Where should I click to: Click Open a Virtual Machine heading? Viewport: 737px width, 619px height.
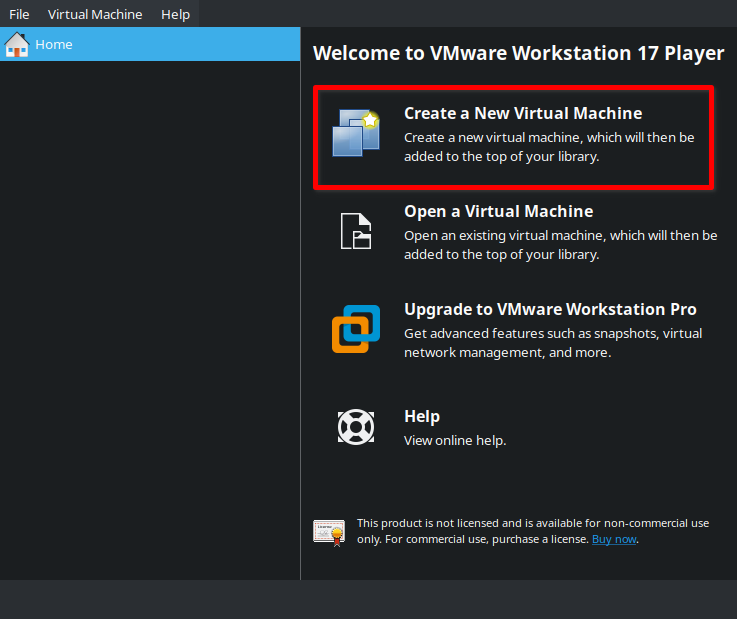[x=499, y=212]
